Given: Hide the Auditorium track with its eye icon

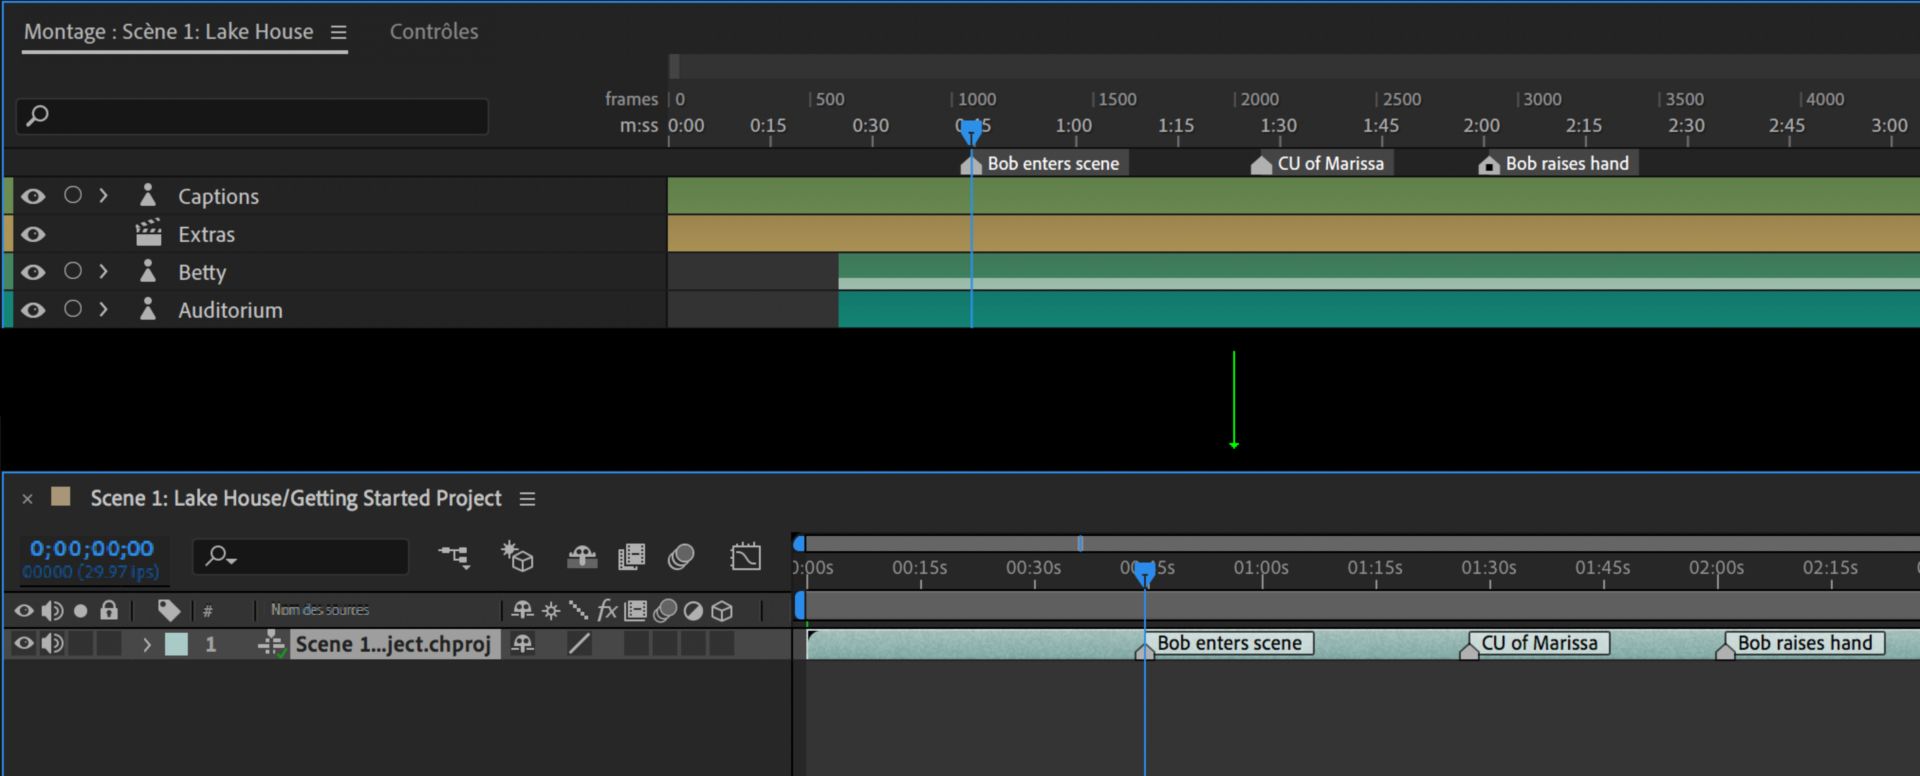Looking at the screenshot, I should [33, 310].
